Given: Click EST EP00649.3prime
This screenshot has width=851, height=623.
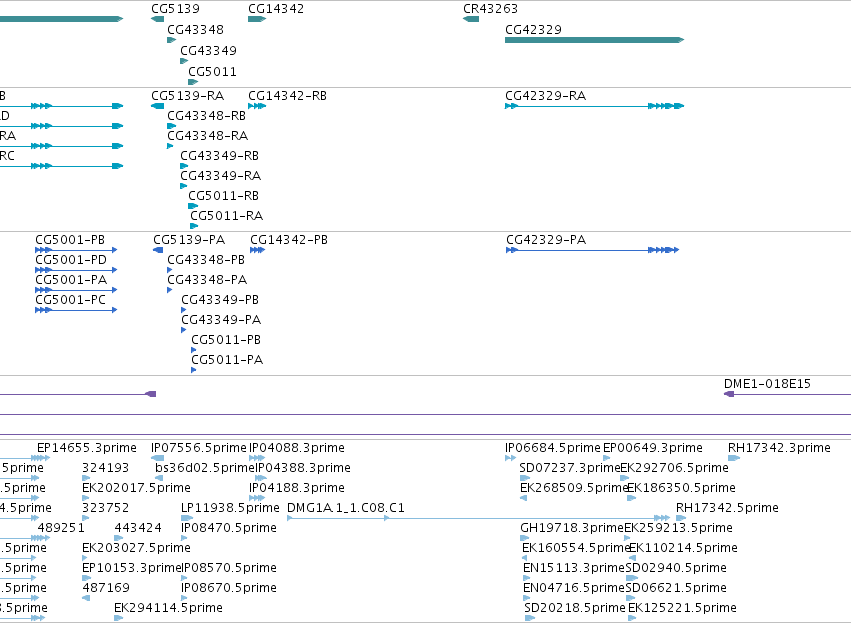Looking at the screenshot, I should coord(652,448).
